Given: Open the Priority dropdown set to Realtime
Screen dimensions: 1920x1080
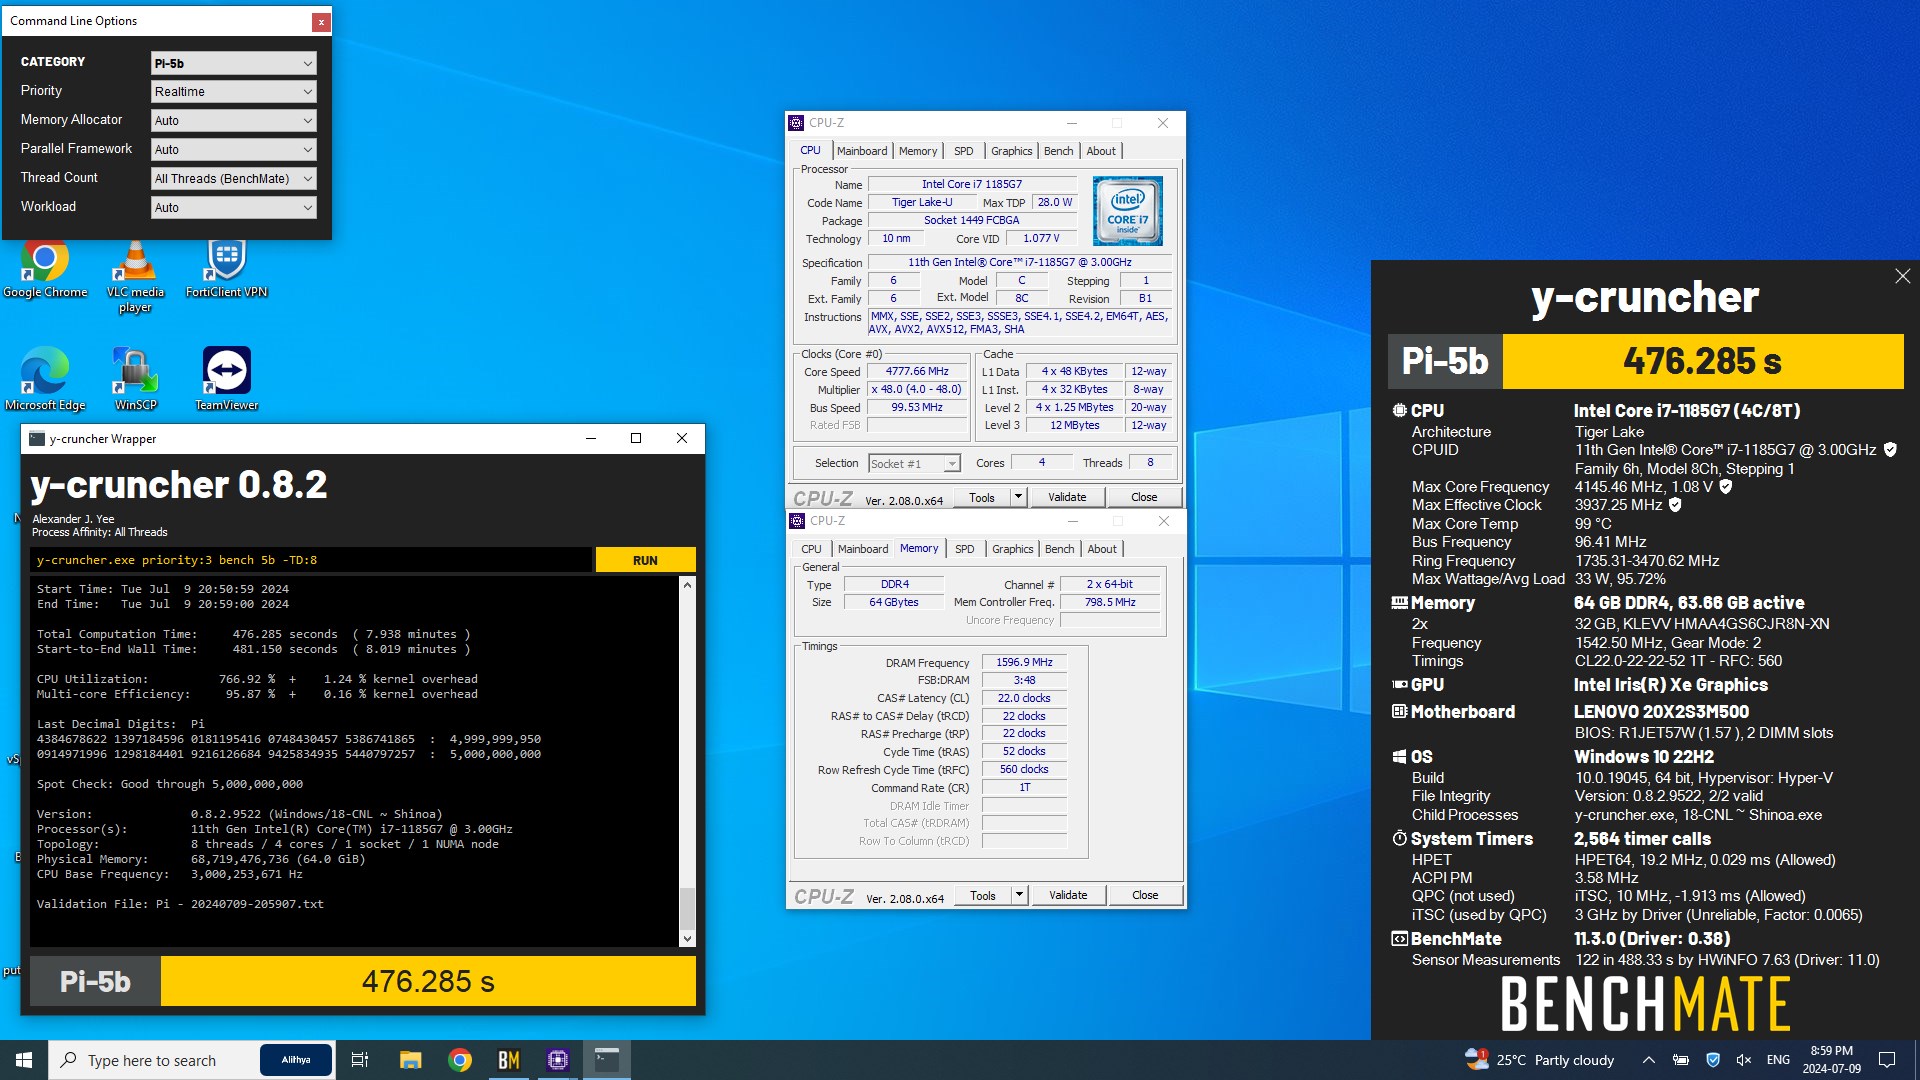Looking at the screenshot, I should click(x=234, y=92).
